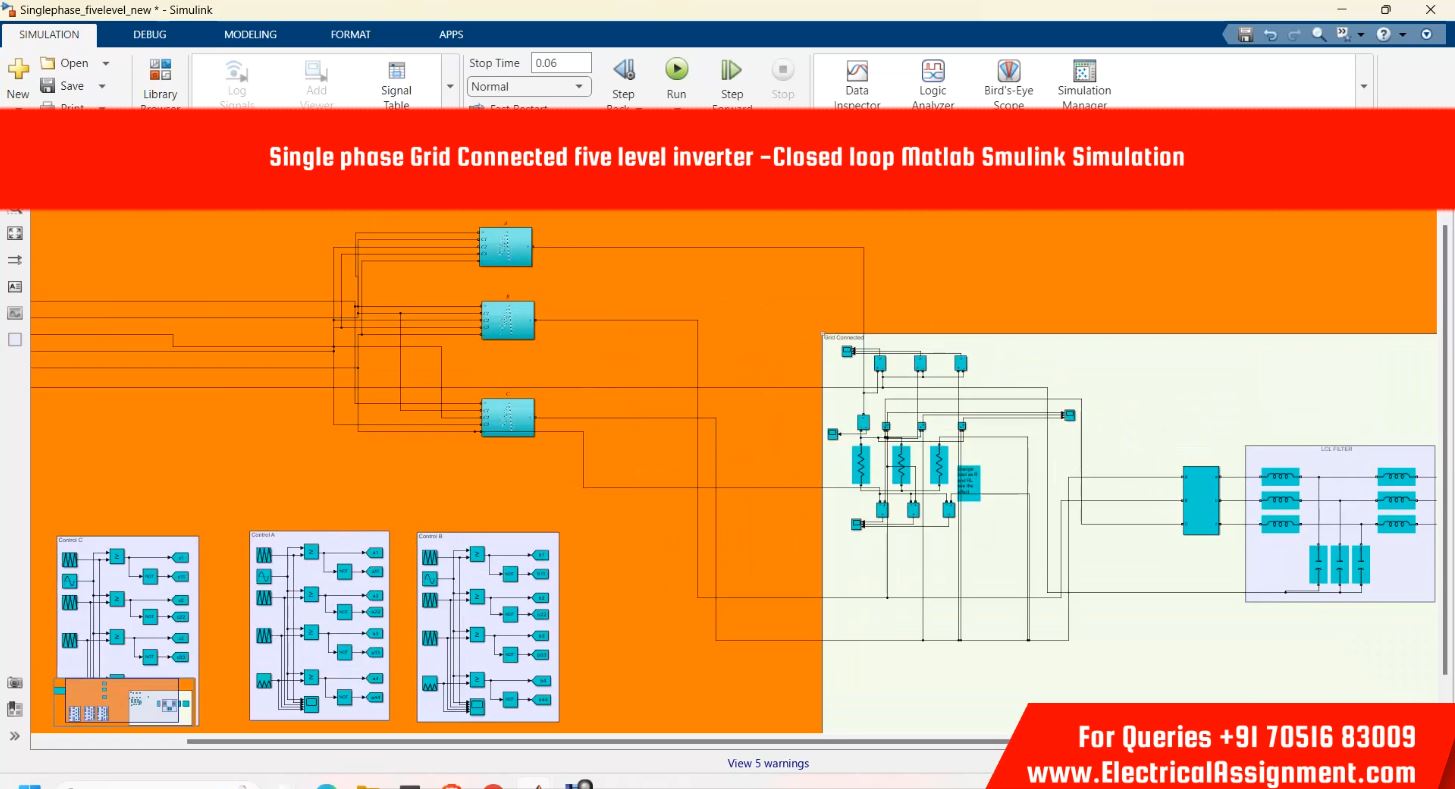Click the Stop Time input field

(560, 63)
